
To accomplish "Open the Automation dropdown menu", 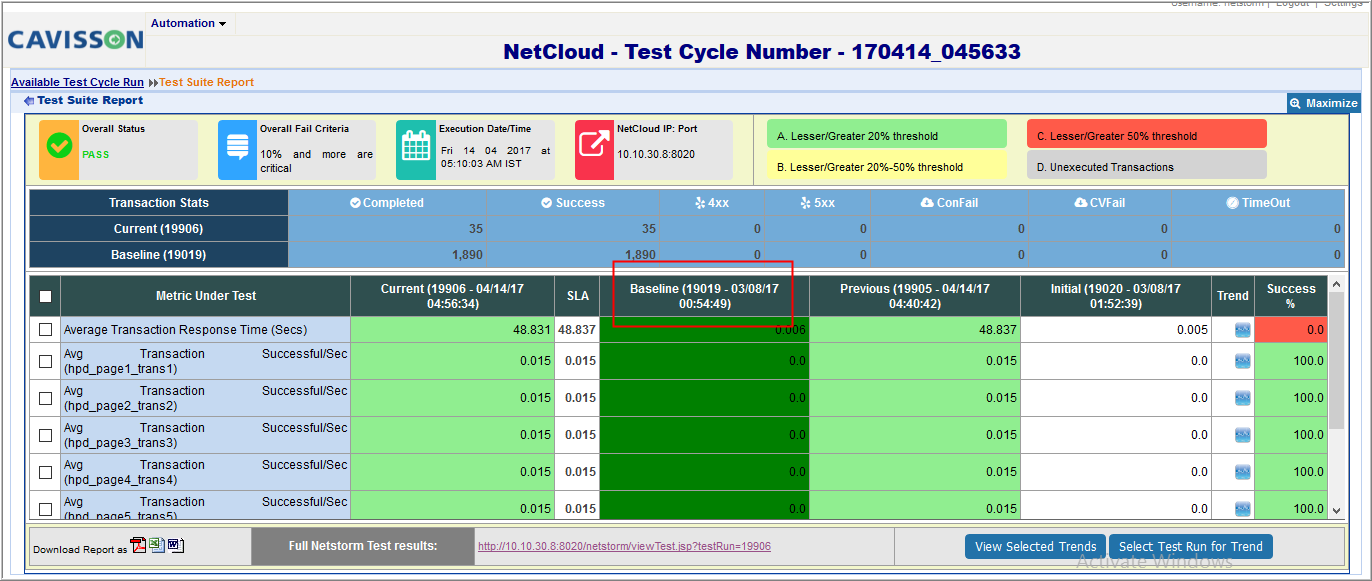I will pyautogui.click(x=188, y=23).
